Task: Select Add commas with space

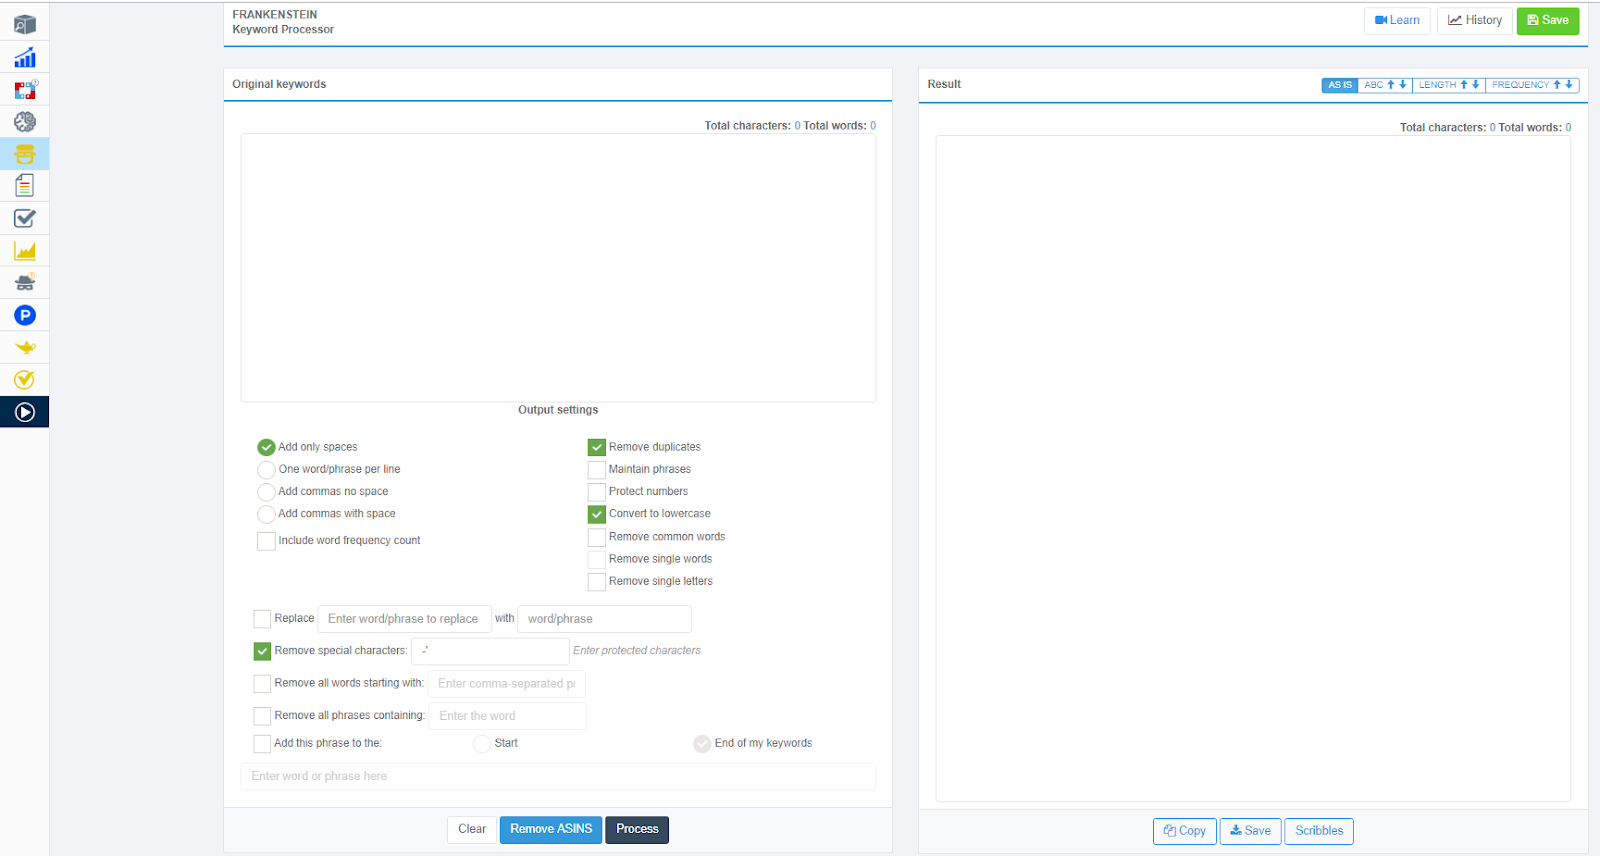Action: (266, 514)
